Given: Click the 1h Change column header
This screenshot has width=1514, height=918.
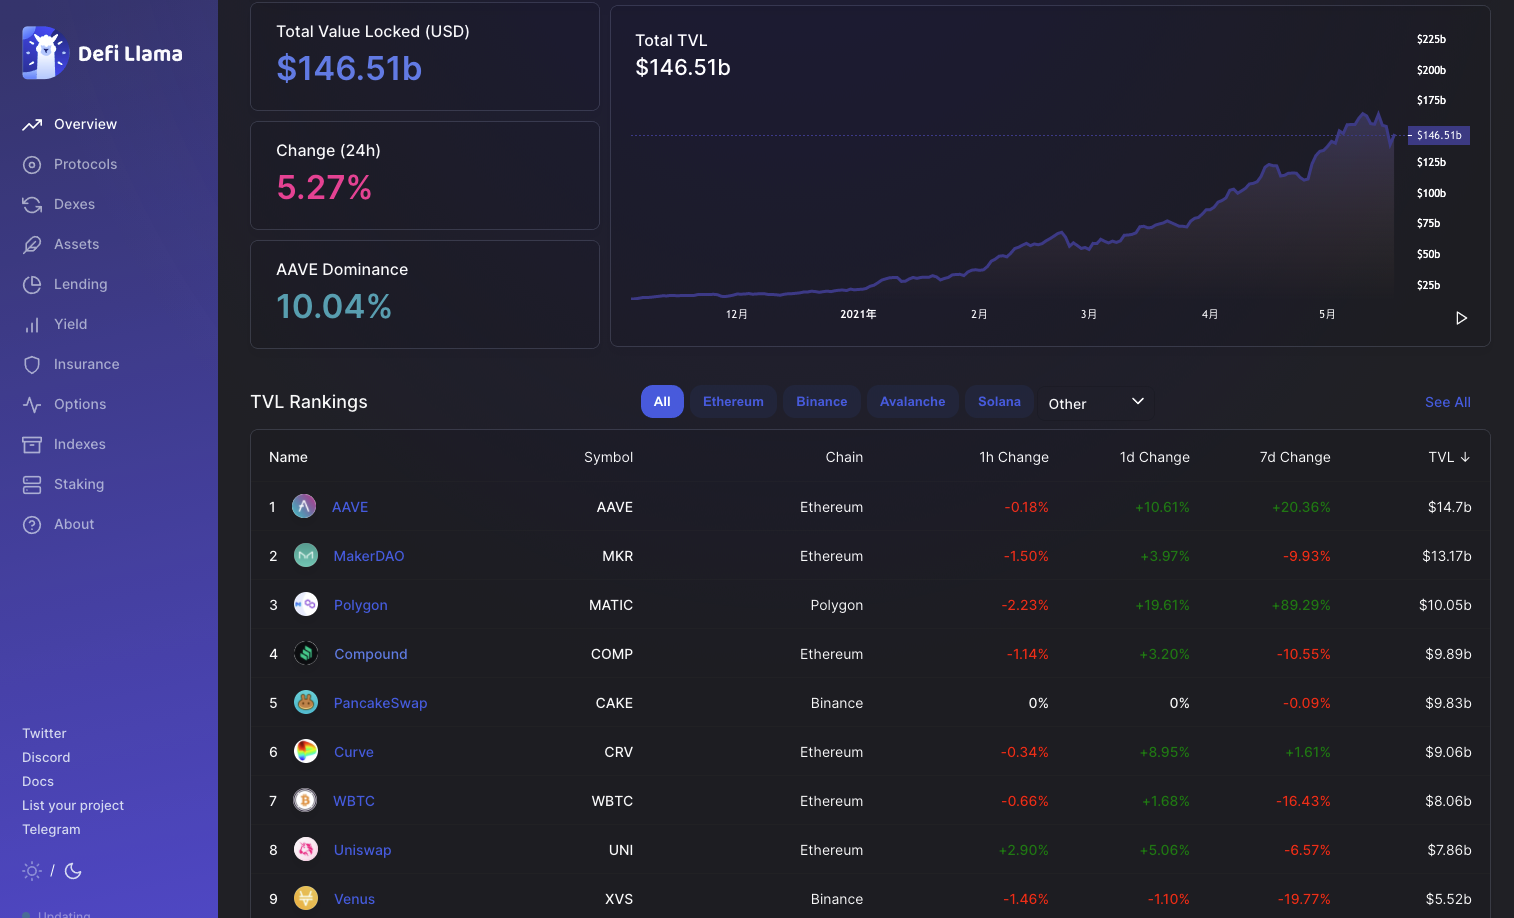Looking at the screenshot, I should pos(1014,457).
